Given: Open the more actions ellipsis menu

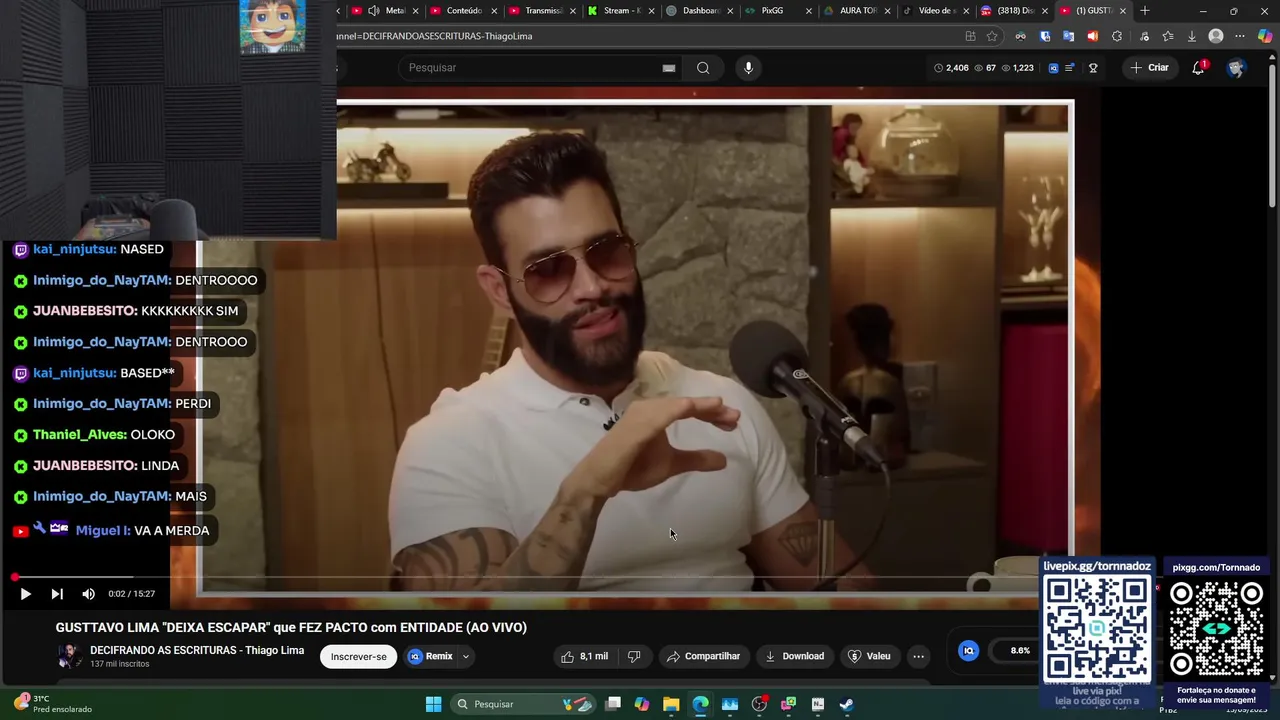Looking at the screenshot, I should click(918, 656).
